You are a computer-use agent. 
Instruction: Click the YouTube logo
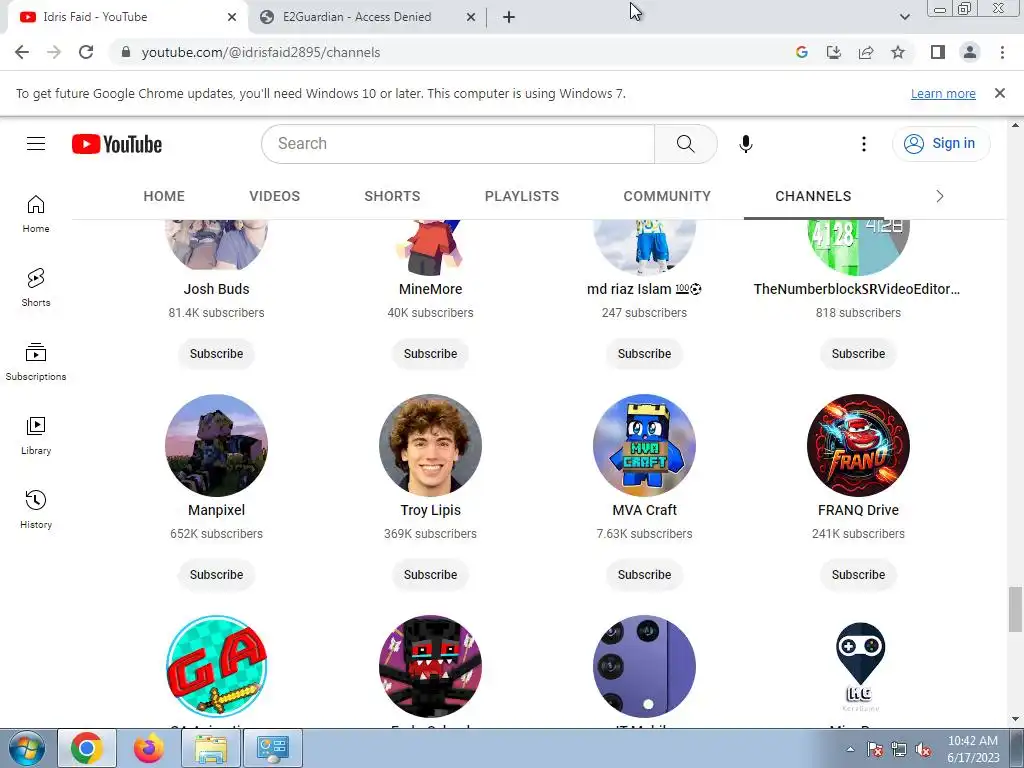tap(117, 144)
